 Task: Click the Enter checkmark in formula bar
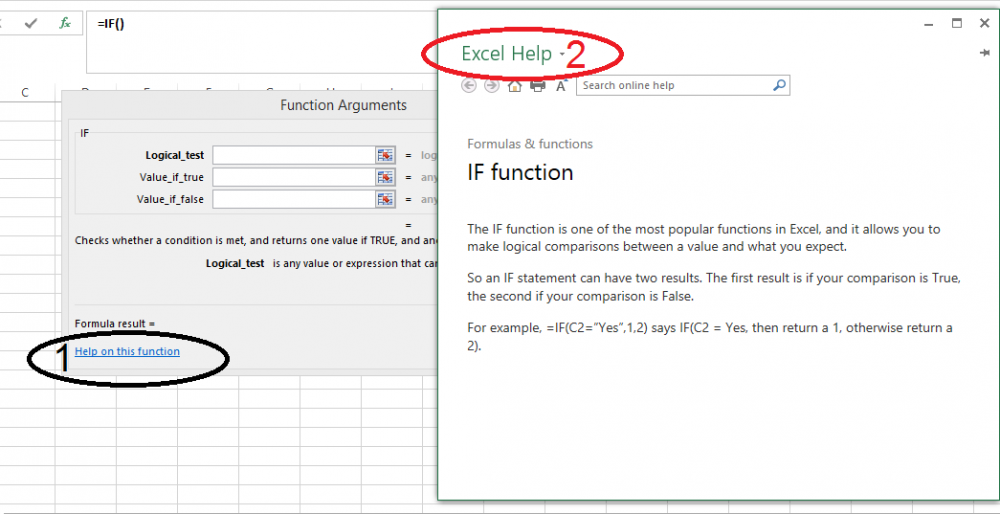[x=31, y=24]
